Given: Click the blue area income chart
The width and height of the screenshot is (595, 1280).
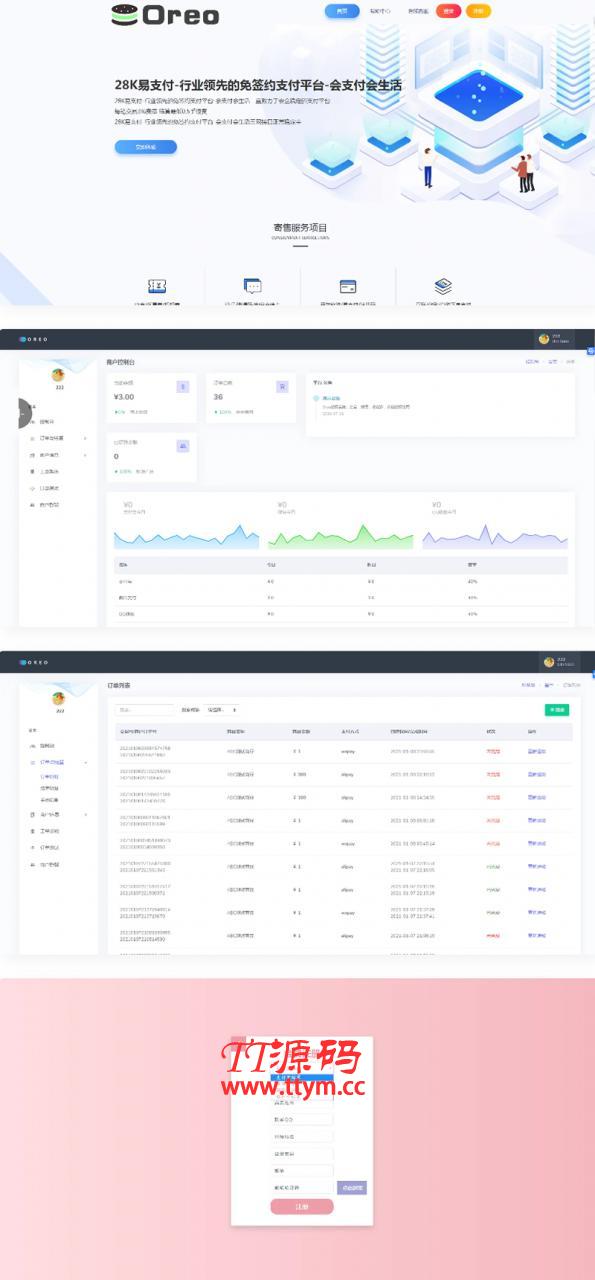Looking at the screenshot, I should [x=187, y=536].
